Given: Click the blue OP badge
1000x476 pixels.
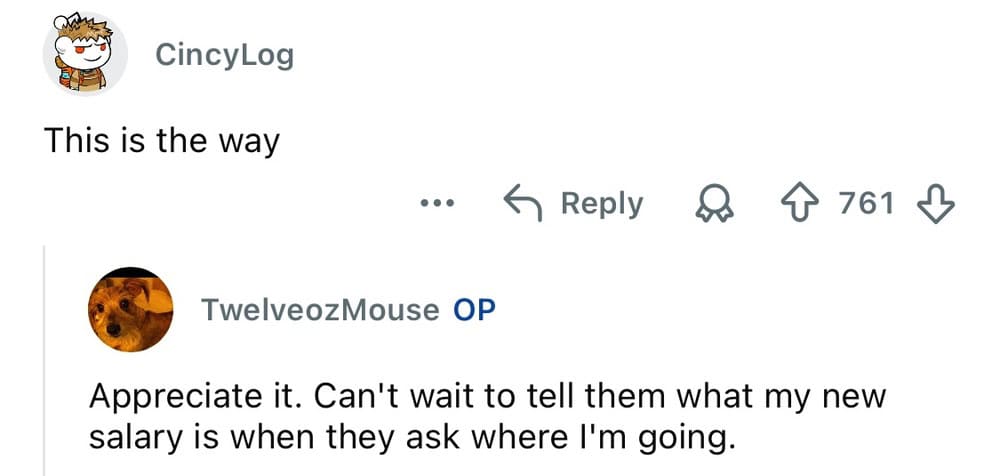Looking at the screenshot, I should [x=475, y=310].
